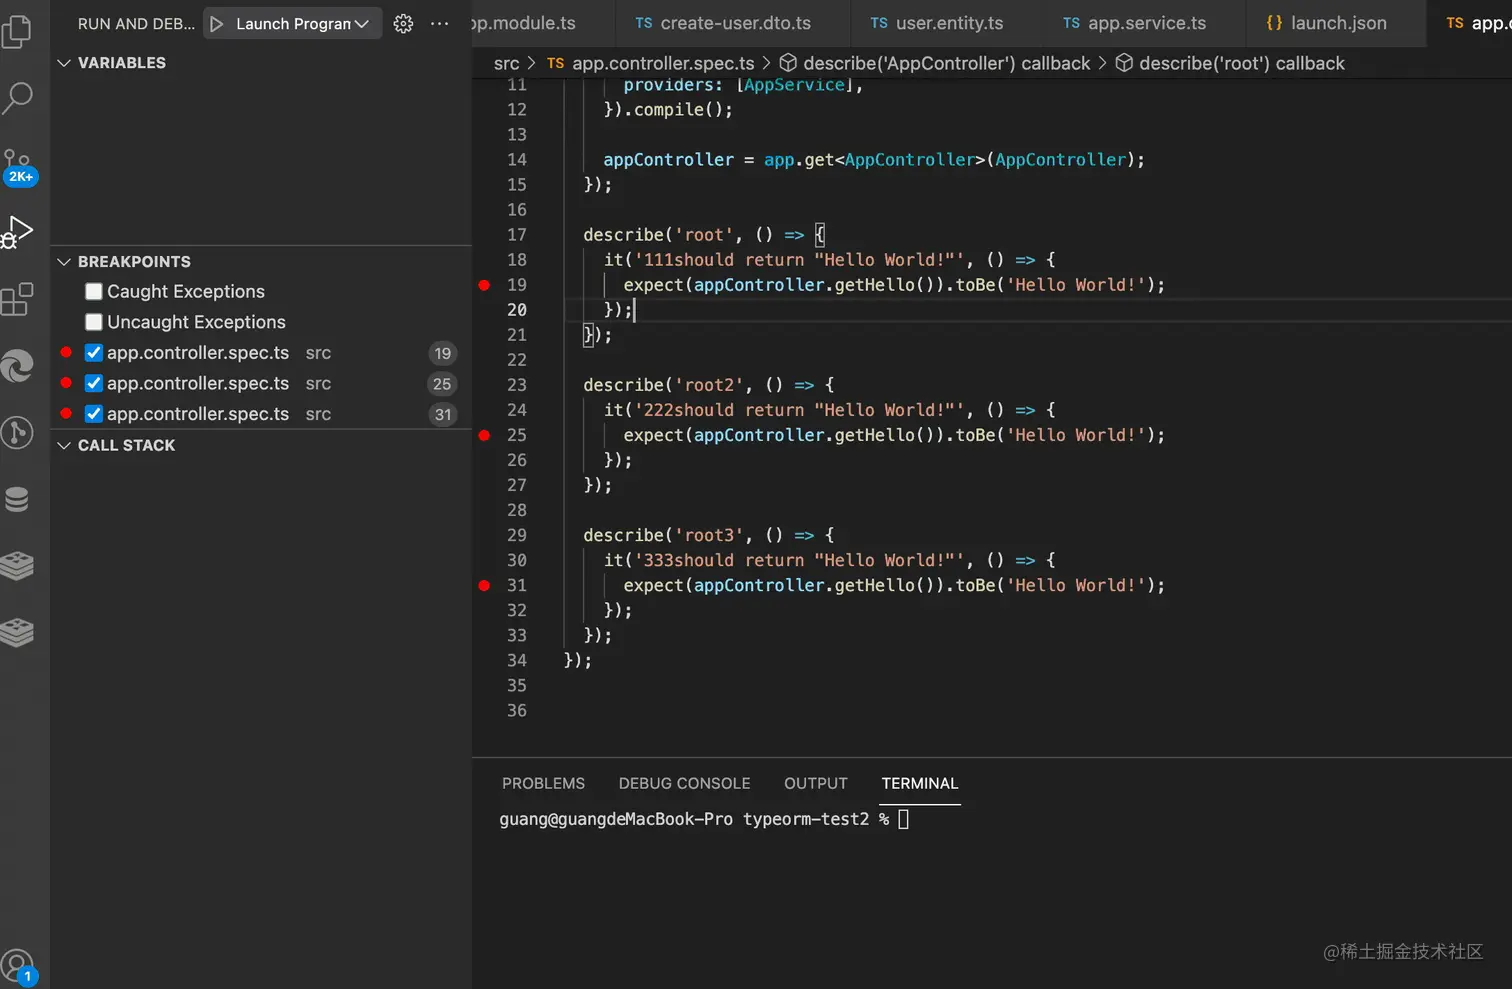Screen dimensions: 1512x989
Task: Open the Extensions view icon
Action: tap(18, 299)
